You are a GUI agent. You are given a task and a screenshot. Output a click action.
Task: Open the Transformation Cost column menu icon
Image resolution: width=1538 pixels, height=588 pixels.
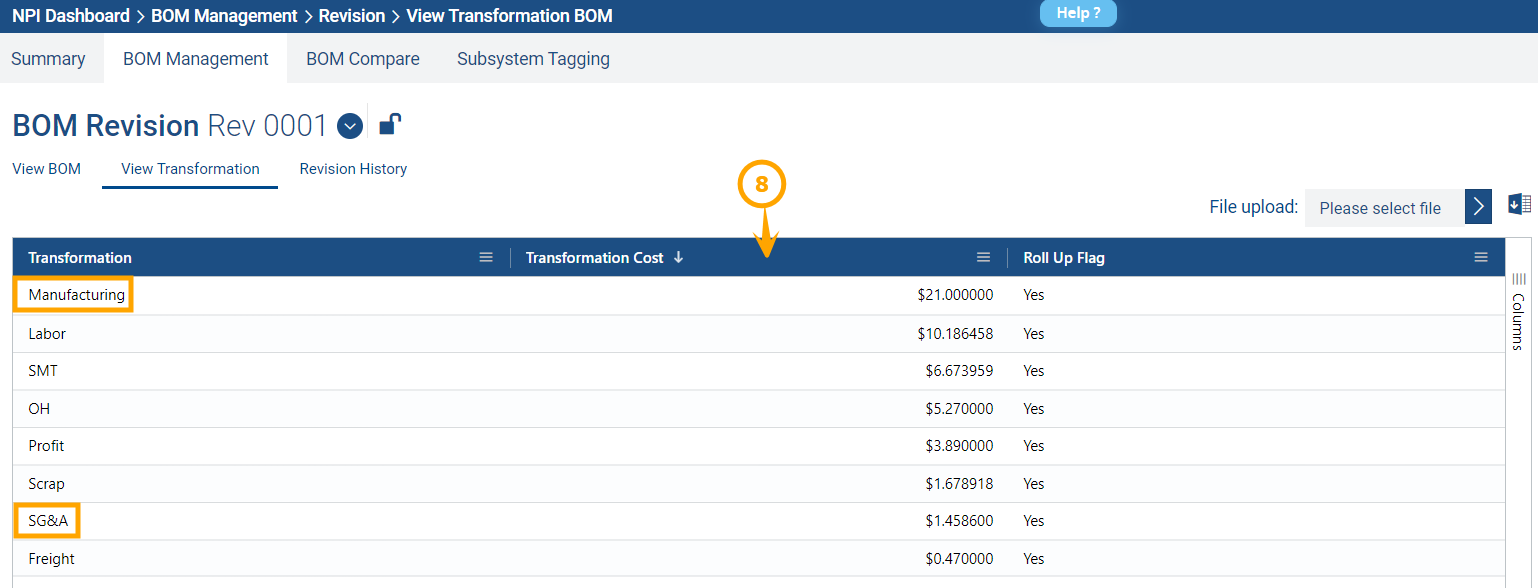(983, 258)
